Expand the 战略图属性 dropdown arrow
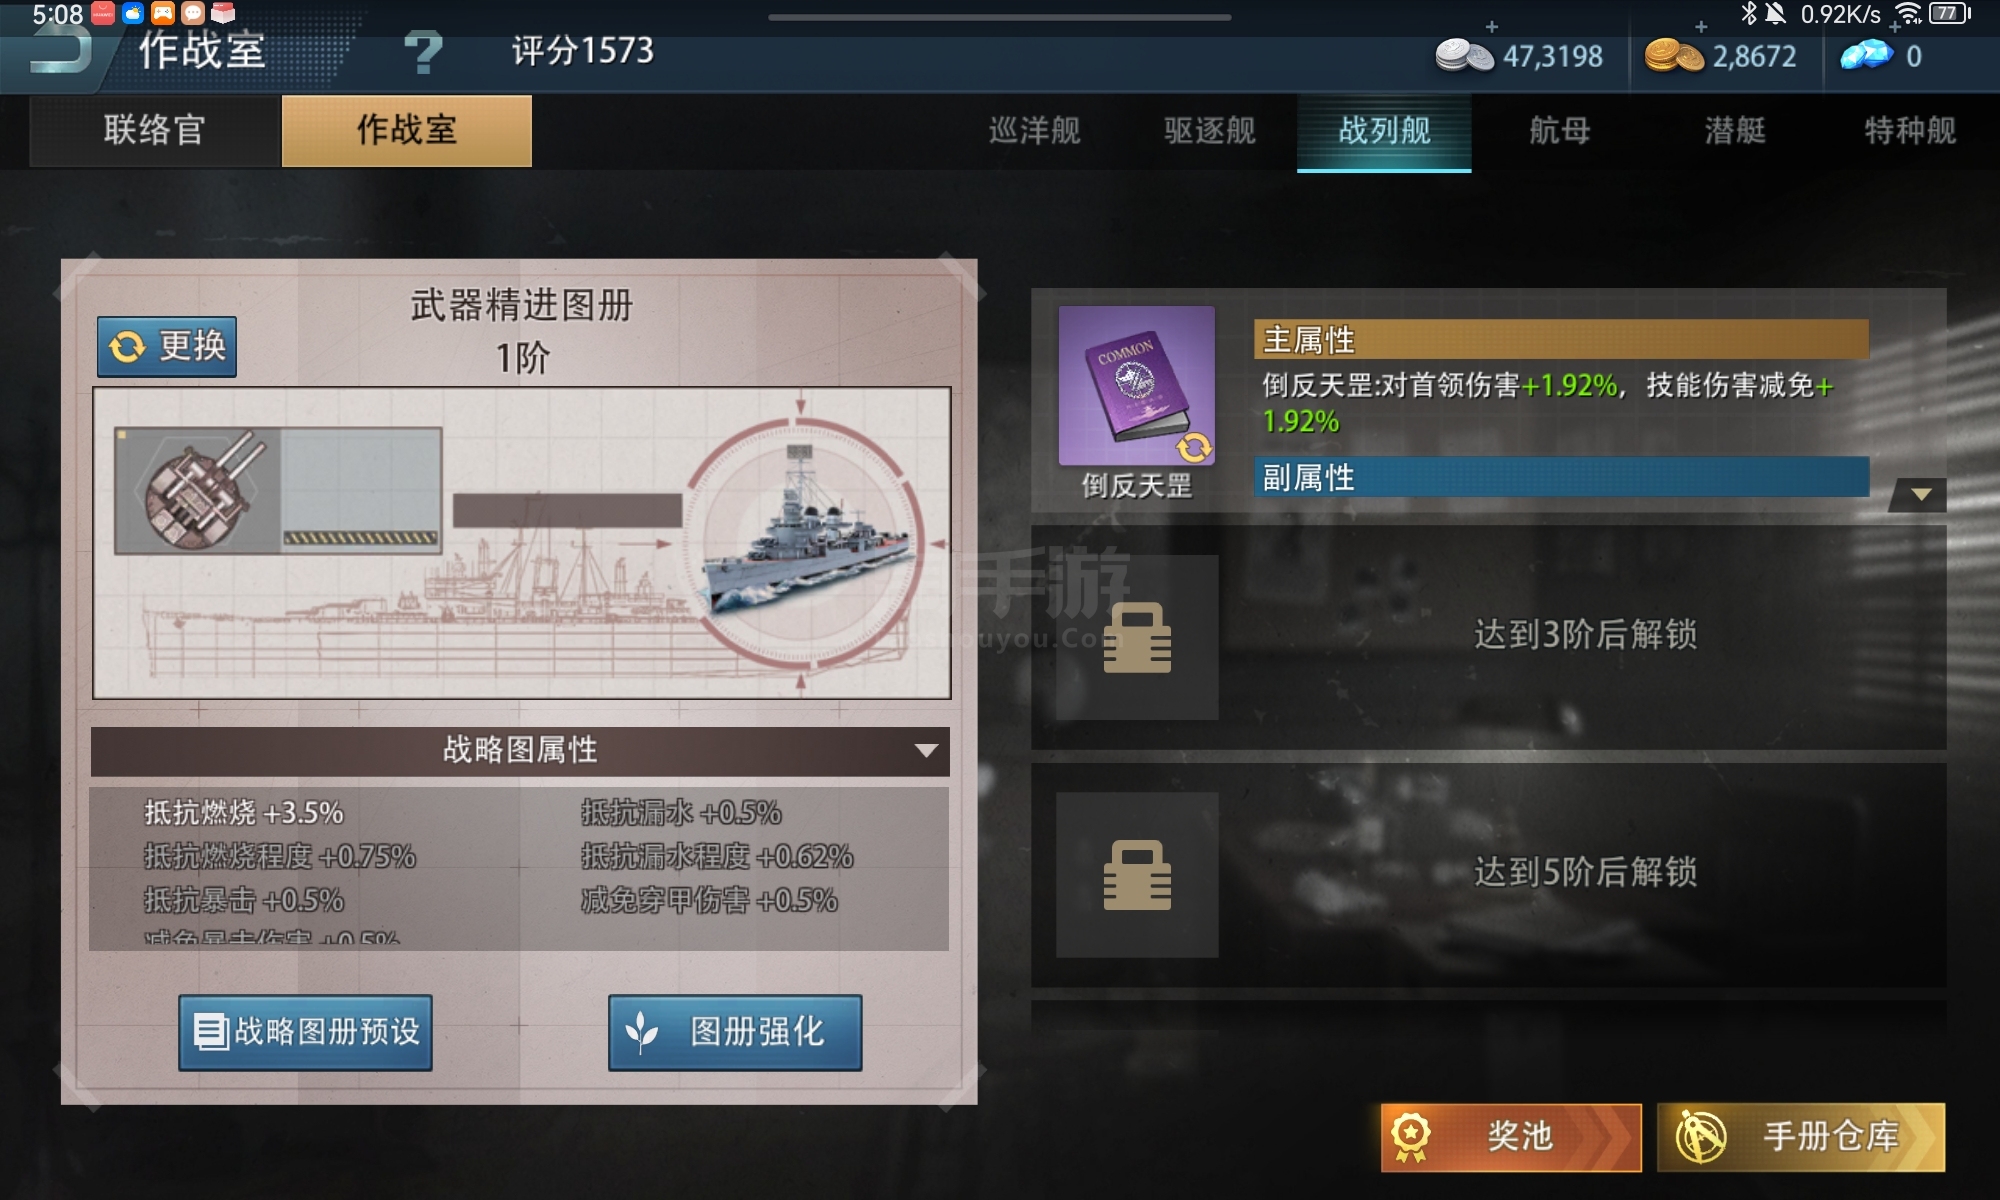Viewport: 2000px width, 1200px height. [926, 750]
